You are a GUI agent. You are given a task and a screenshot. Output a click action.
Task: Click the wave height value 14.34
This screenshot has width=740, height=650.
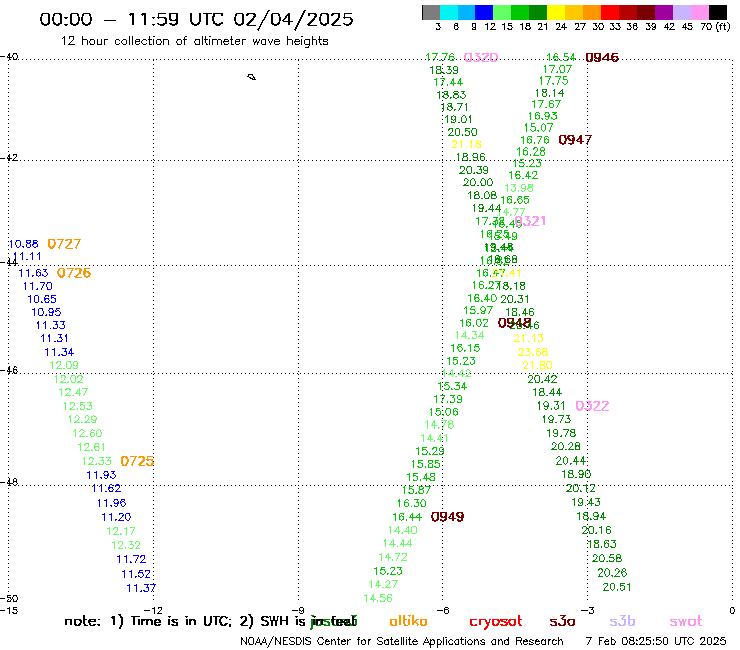point(470,335)
